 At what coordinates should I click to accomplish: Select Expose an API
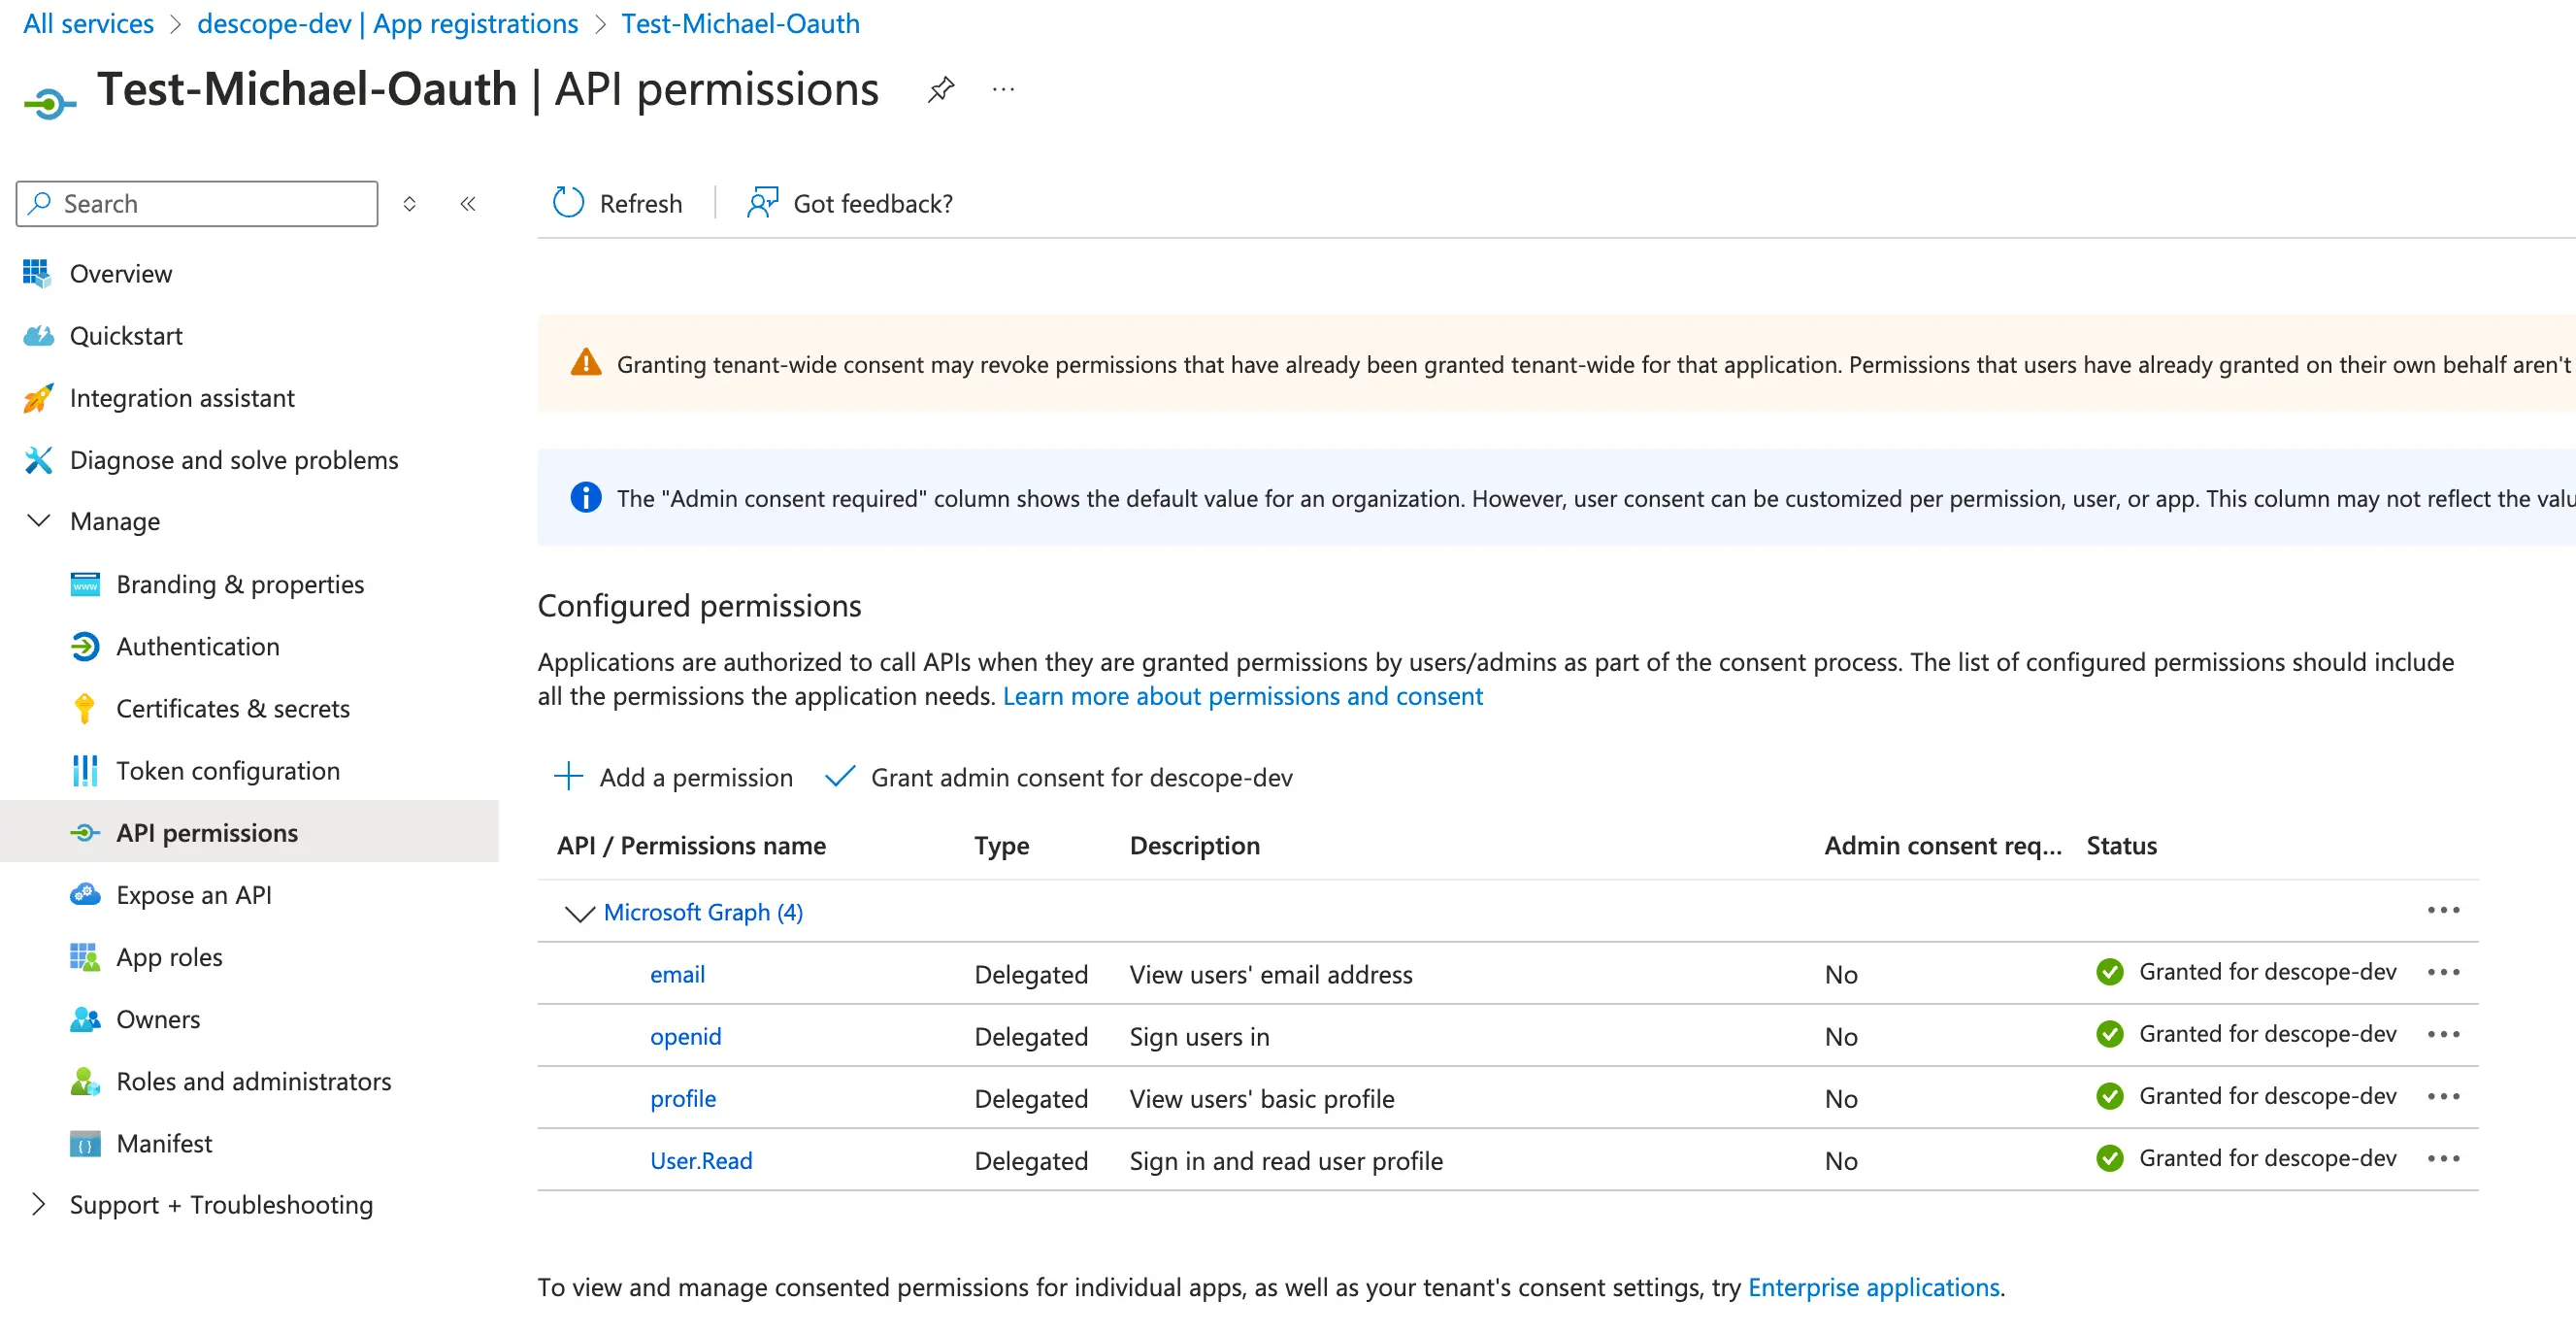tap(194, 894)
